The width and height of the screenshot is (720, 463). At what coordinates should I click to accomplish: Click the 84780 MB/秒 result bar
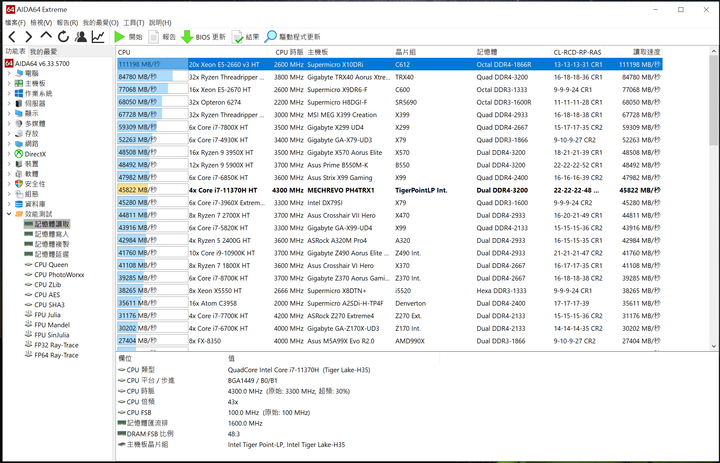click(152, 77)
